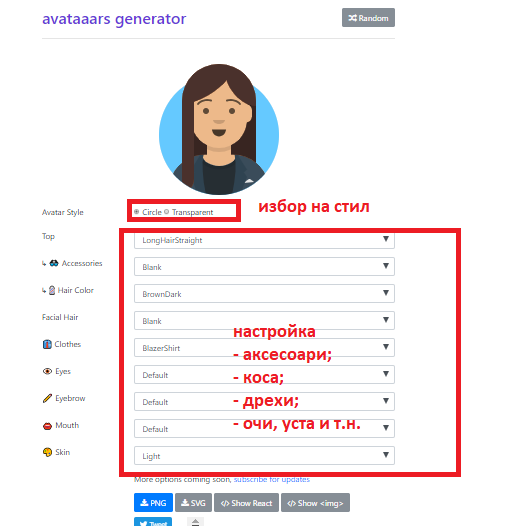The height and width of the screenshot is (526, 507).
Task: Click the avatar preview image
Action: (x=219, y=129)
